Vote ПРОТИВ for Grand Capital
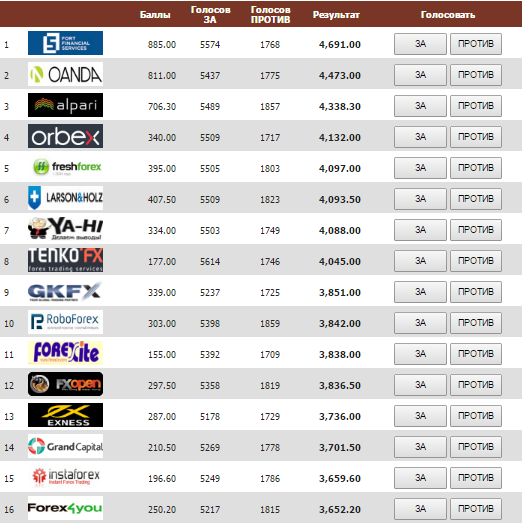522x523 pixels. [x=476, y=447]
